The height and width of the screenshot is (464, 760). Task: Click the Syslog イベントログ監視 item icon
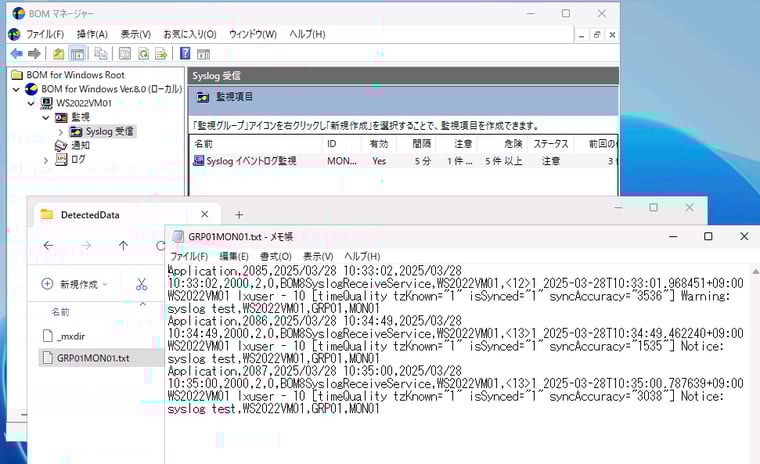point(198,160)
